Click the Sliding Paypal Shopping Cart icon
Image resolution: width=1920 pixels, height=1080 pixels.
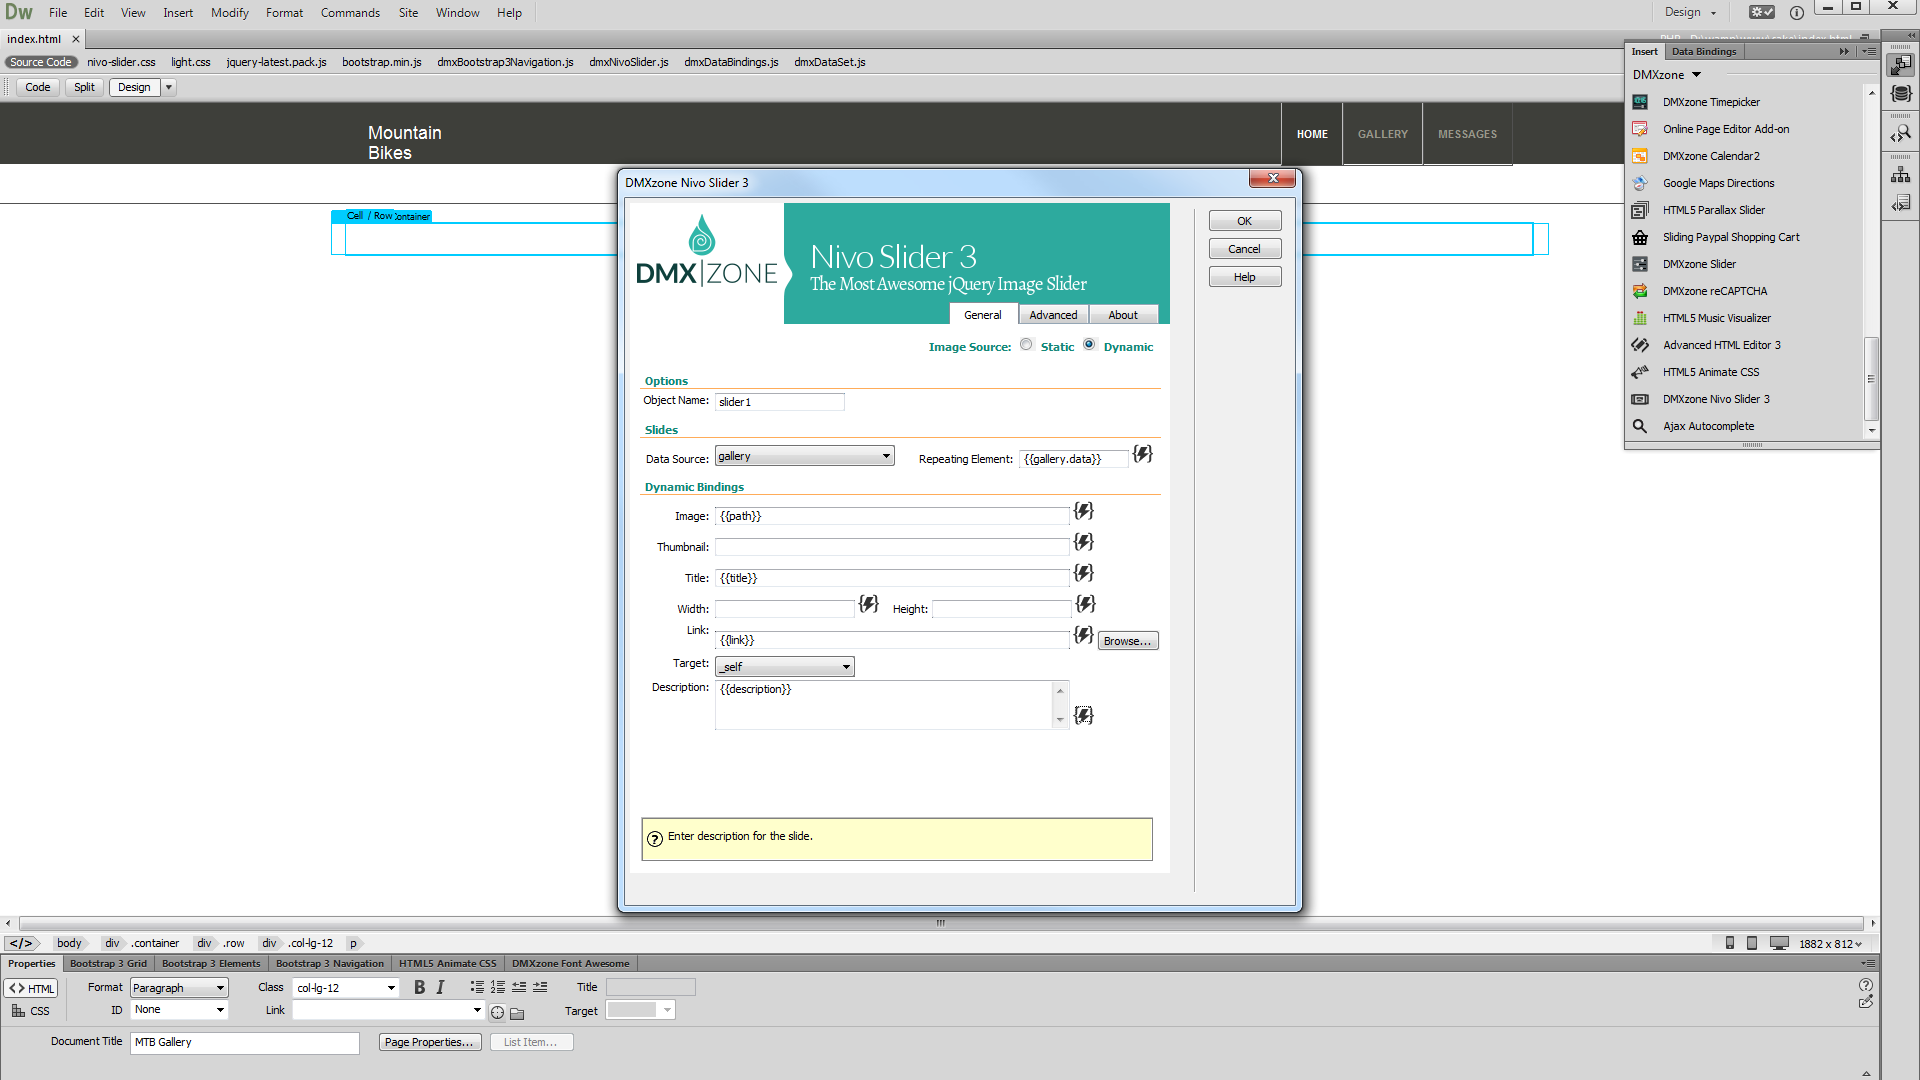click(1640, 237)
